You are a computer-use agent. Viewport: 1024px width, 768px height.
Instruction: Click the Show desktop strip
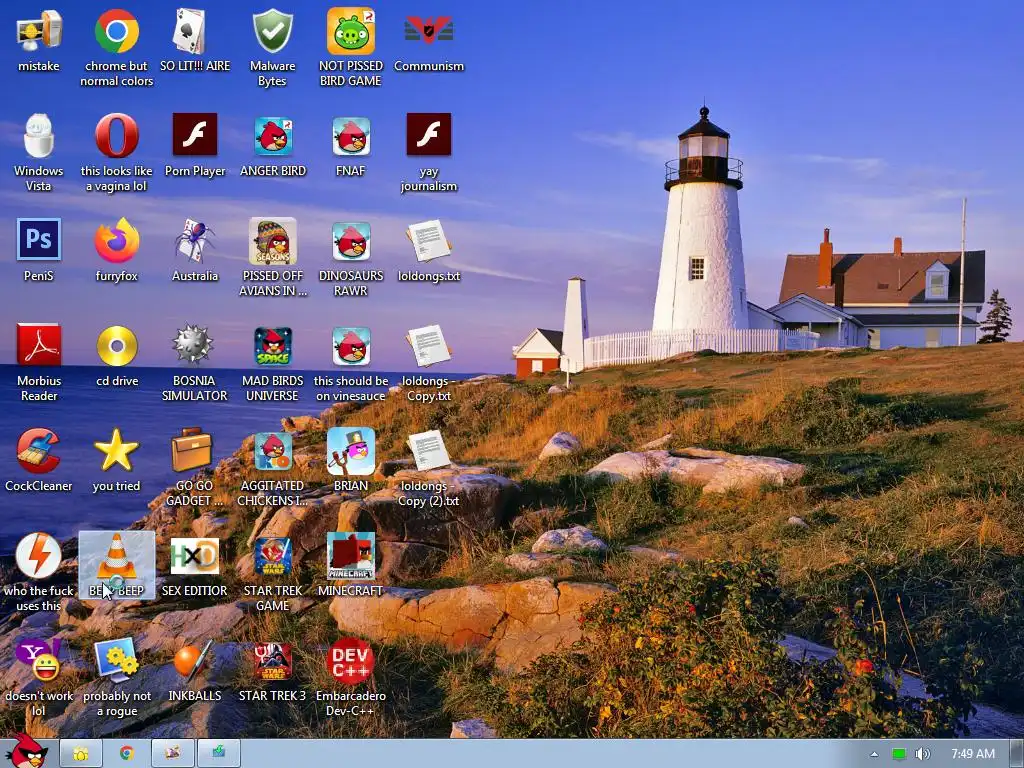coord(1016,754)
